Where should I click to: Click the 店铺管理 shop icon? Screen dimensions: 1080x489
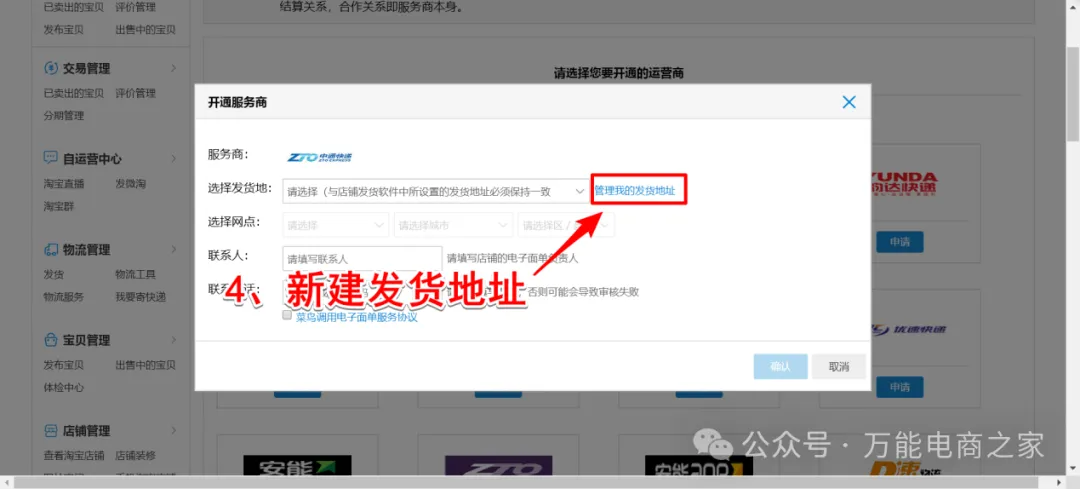coord(51,430)
